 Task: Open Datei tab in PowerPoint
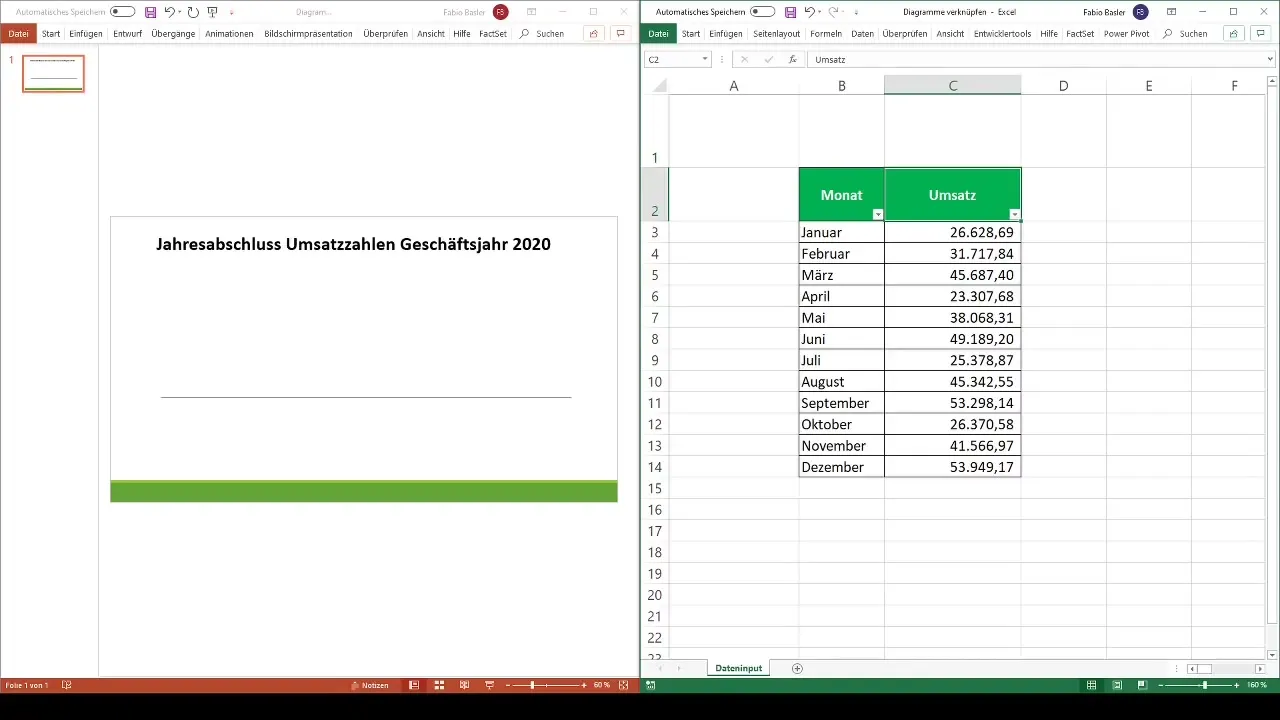pos(18,33)
